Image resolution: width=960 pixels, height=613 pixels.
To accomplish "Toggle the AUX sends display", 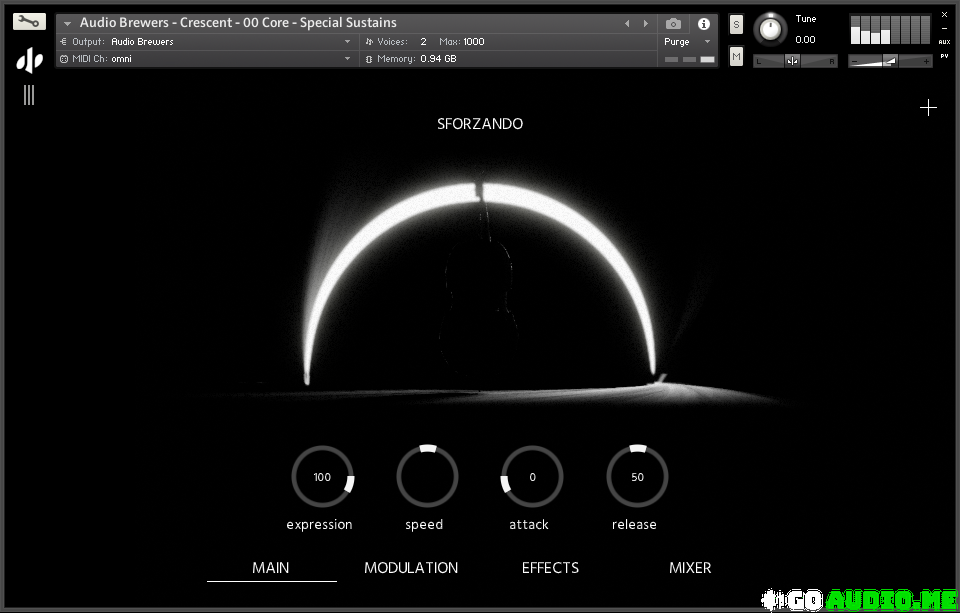I will point(944,42).
